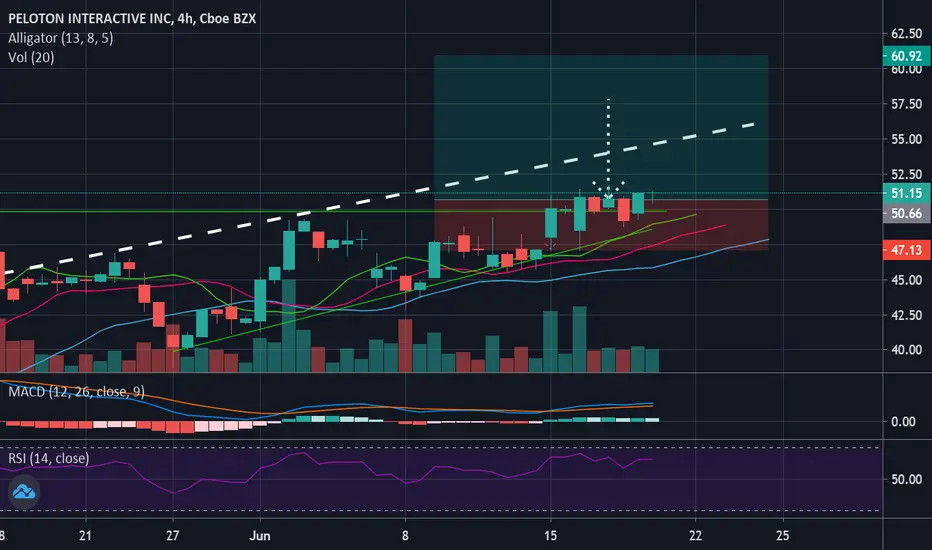The height and width of the screenshot is (550, 932).
Task: Click the 40.00 price axis value
Action: pos(906,350)
